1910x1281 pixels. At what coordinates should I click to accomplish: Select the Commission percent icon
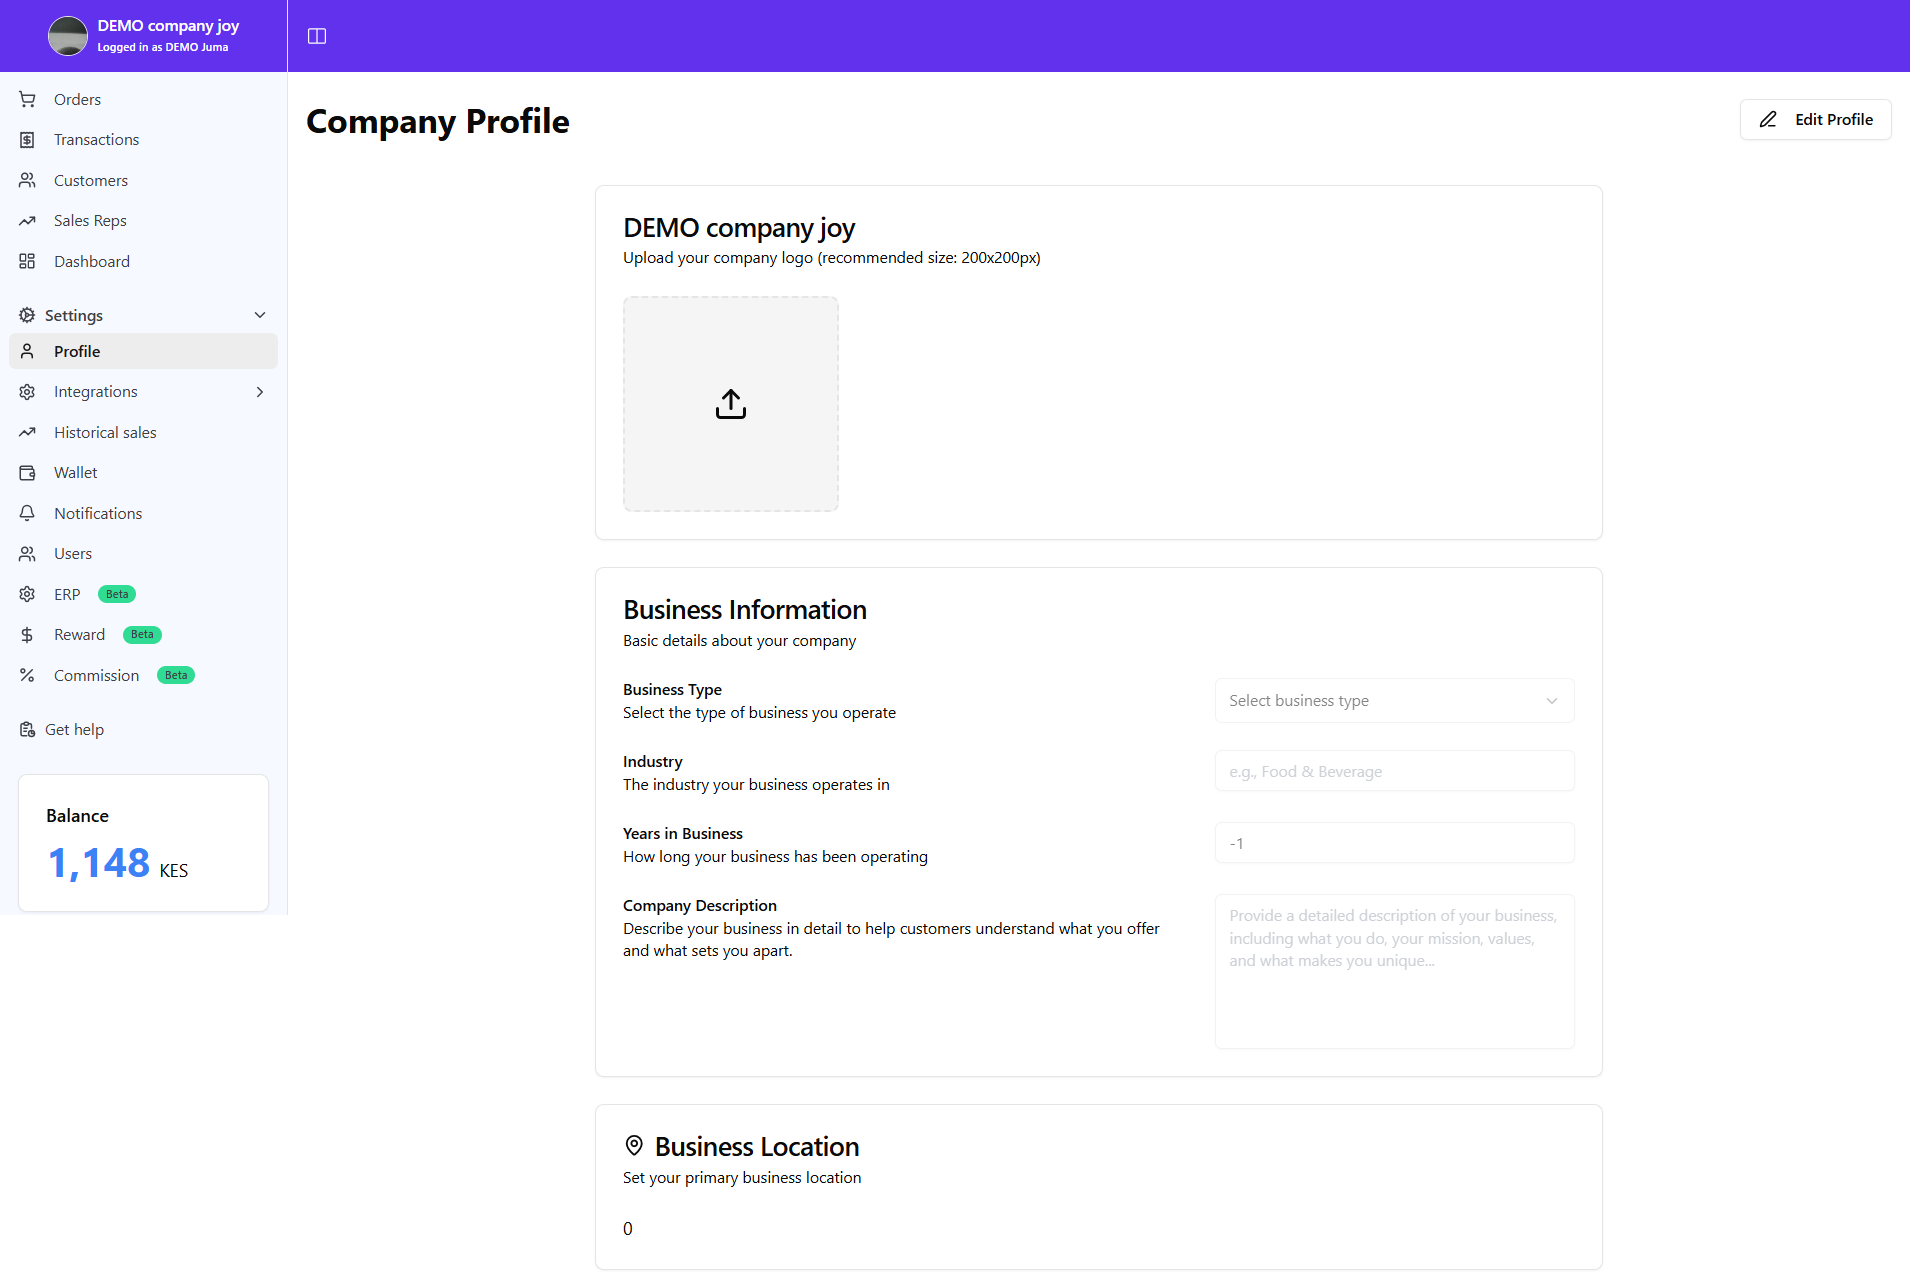(x=27, y=675)
